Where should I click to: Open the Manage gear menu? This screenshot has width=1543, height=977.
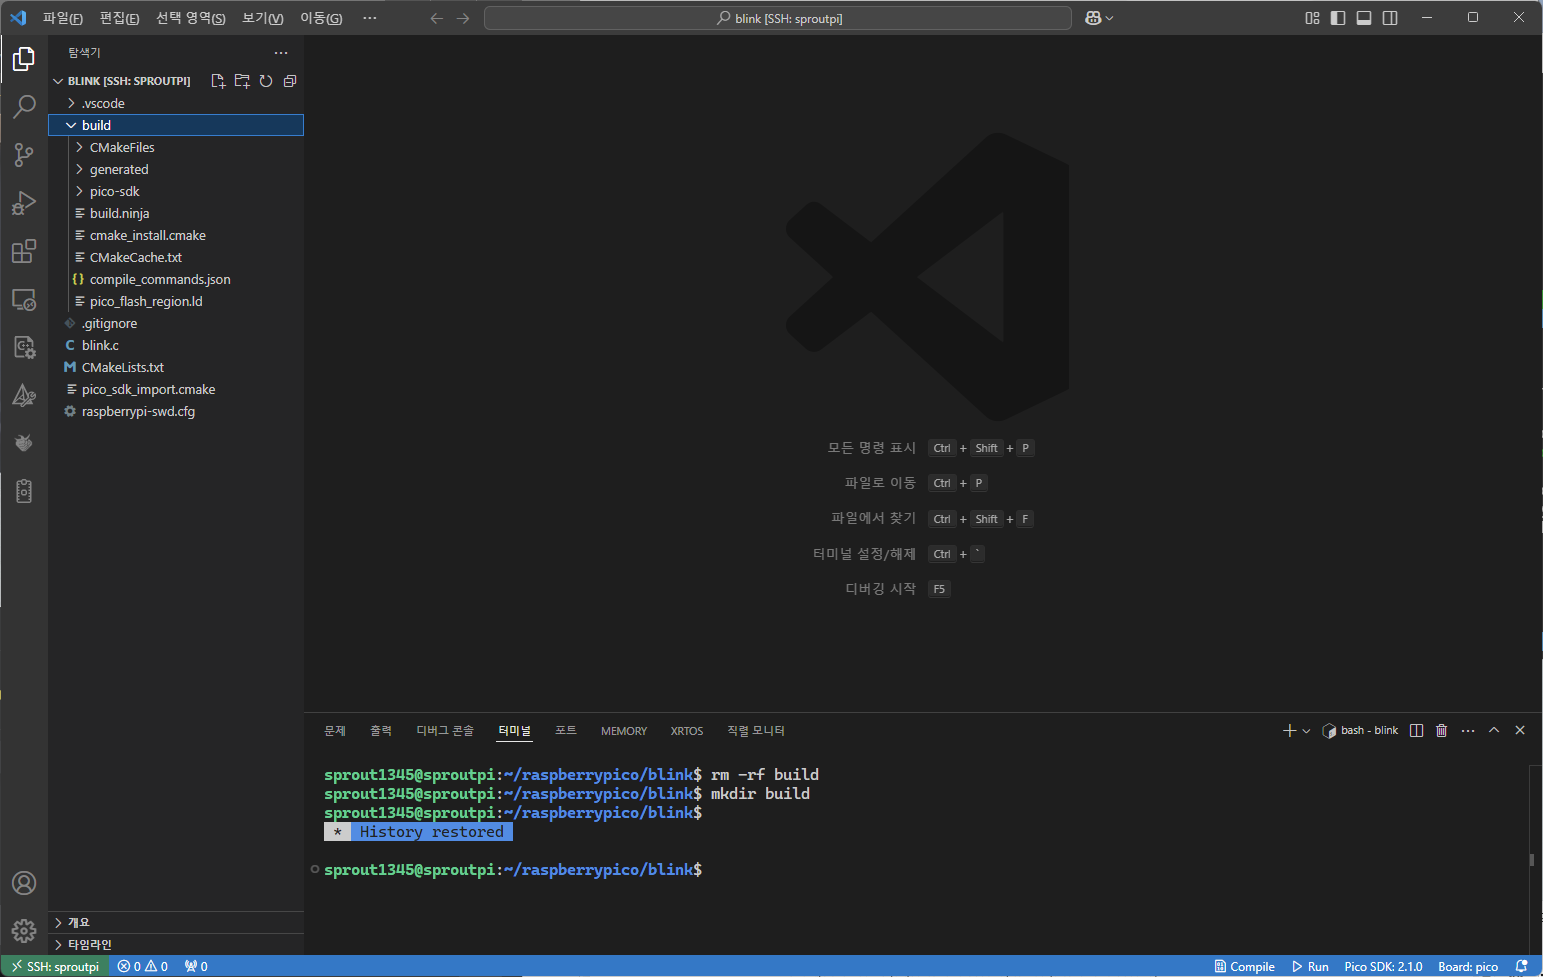click(24, 931)
